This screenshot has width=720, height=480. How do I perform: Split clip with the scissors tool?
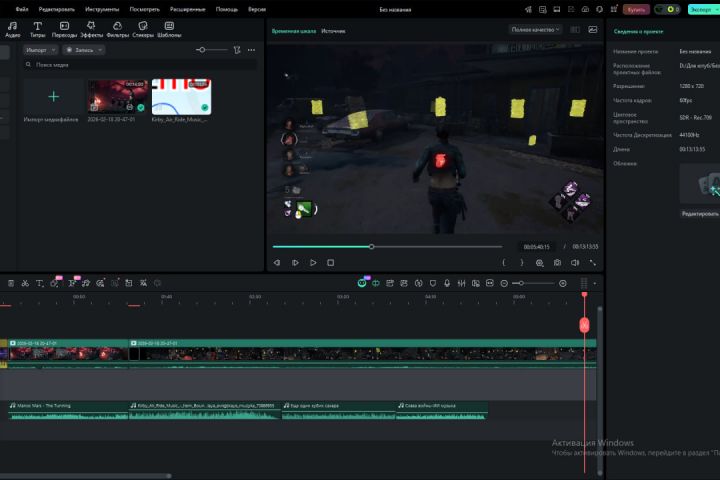tap(25, 283)
